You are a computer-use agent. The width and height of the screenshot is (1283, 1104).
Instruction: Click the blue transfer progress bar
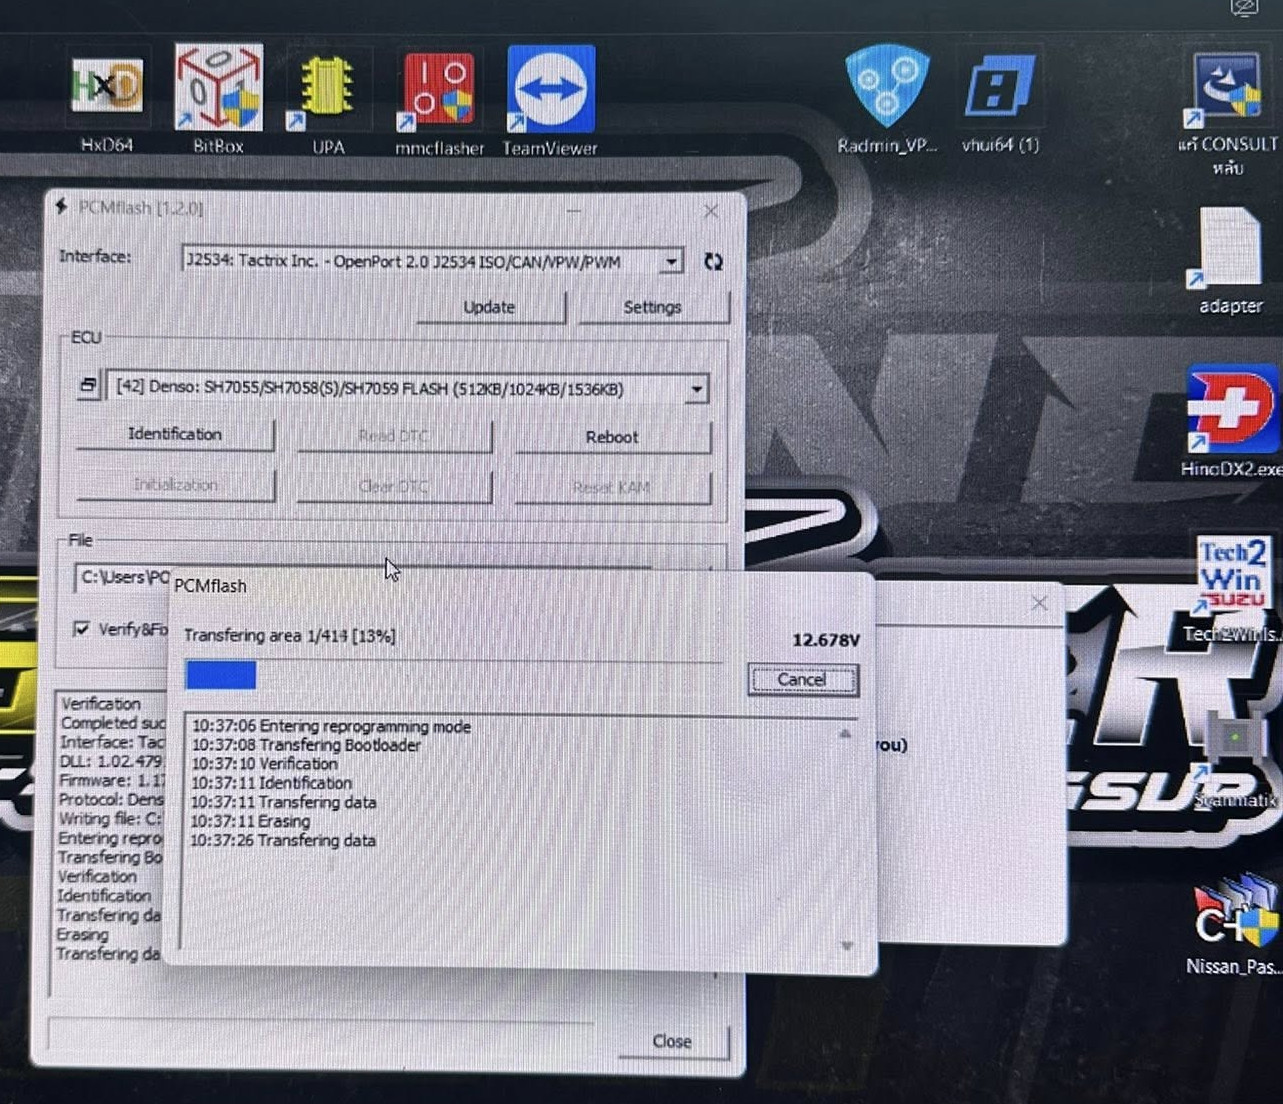pos(221,676)
